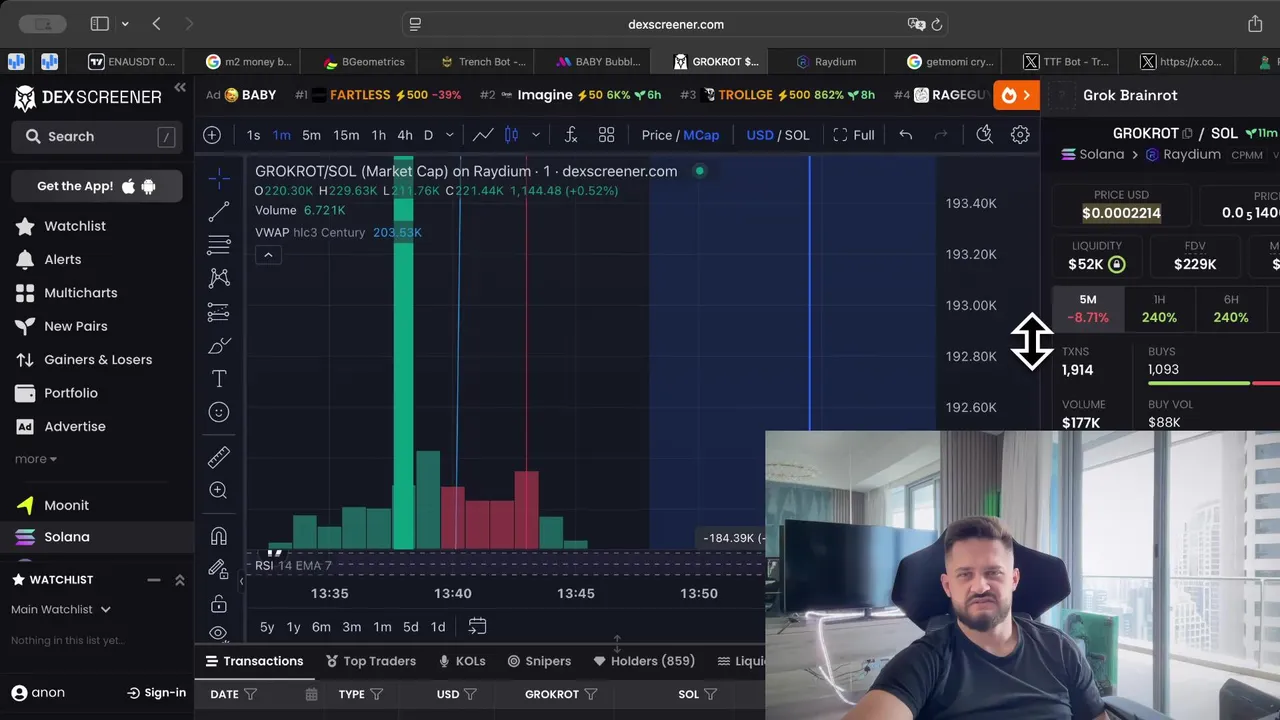This screenshot has width=1280, height=720.
Task: Open the Watchlist page
Action: click(x=75, y=226)
